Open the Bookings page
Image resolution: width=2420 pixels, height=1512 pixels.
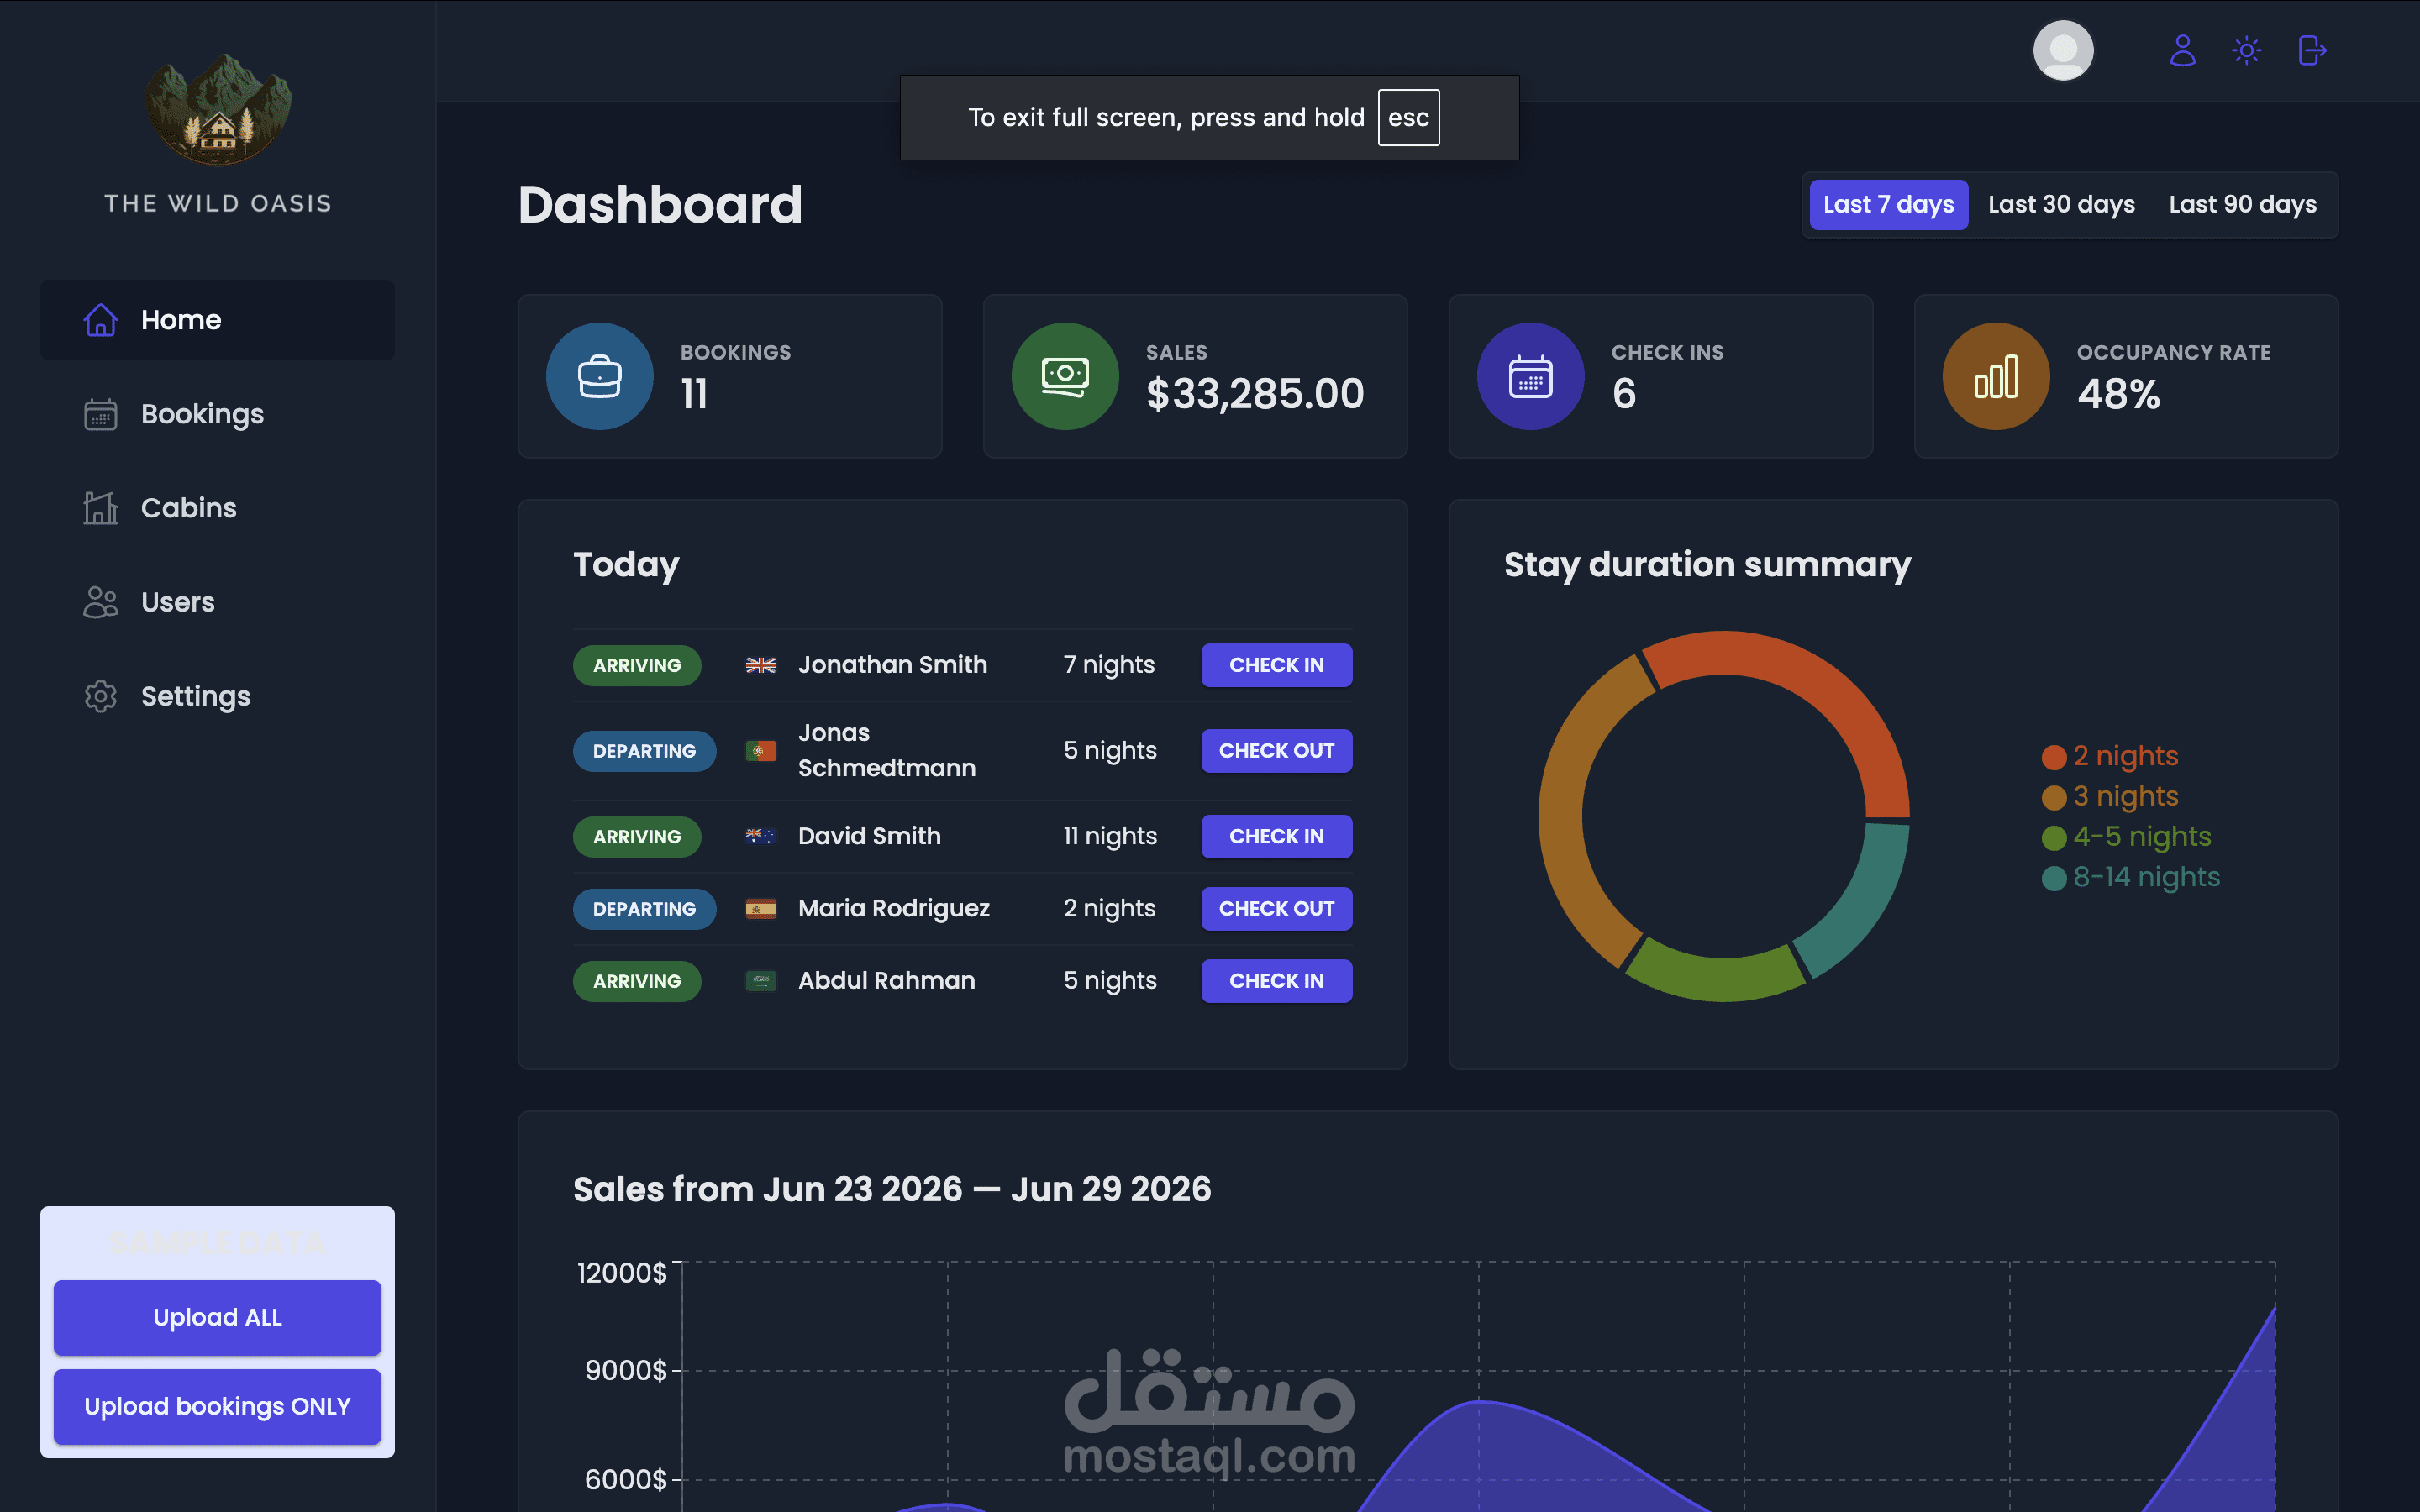(217, 414)
